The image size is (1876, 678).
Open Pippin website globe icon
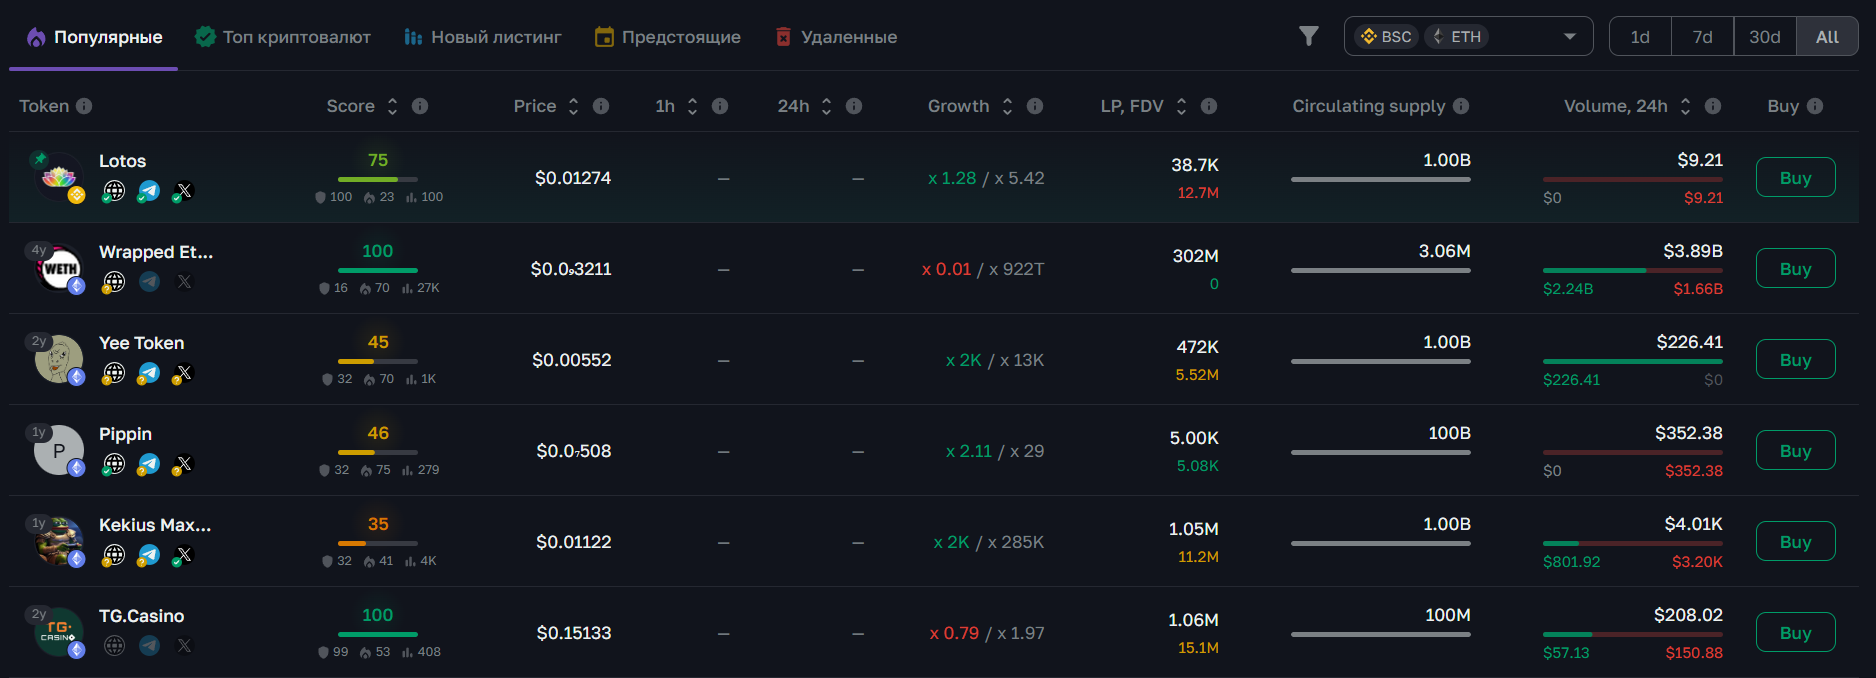(115, 464)
